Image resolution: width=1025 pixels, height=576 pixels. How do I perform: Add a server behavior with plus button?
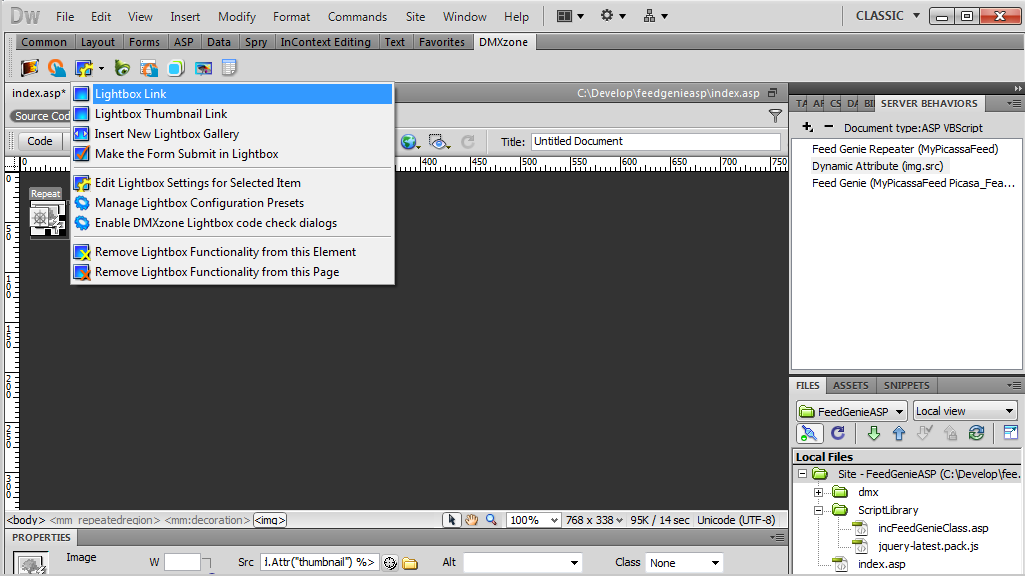[x=807, y=127]
